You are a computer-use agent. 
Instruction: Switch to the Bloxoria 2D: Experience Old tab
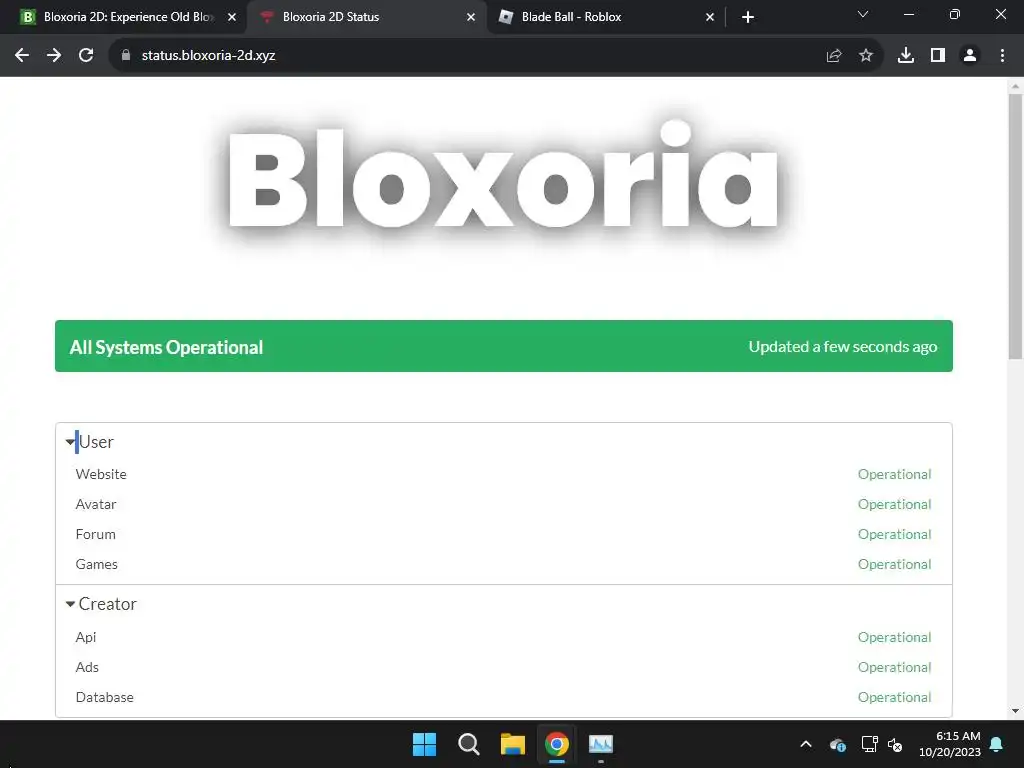tap(123, 17)
